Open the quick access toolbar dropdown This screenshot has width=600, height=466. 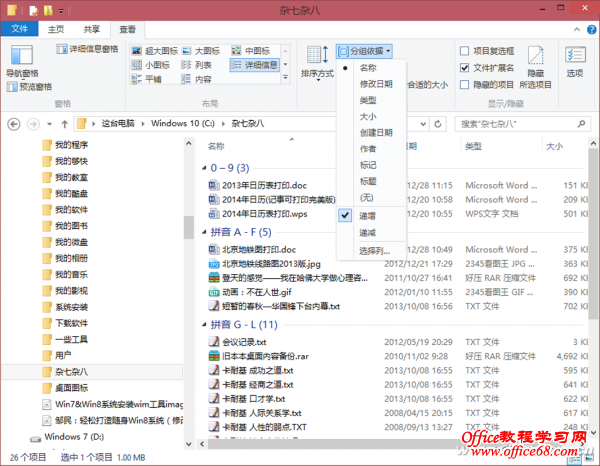coord(61,11)
